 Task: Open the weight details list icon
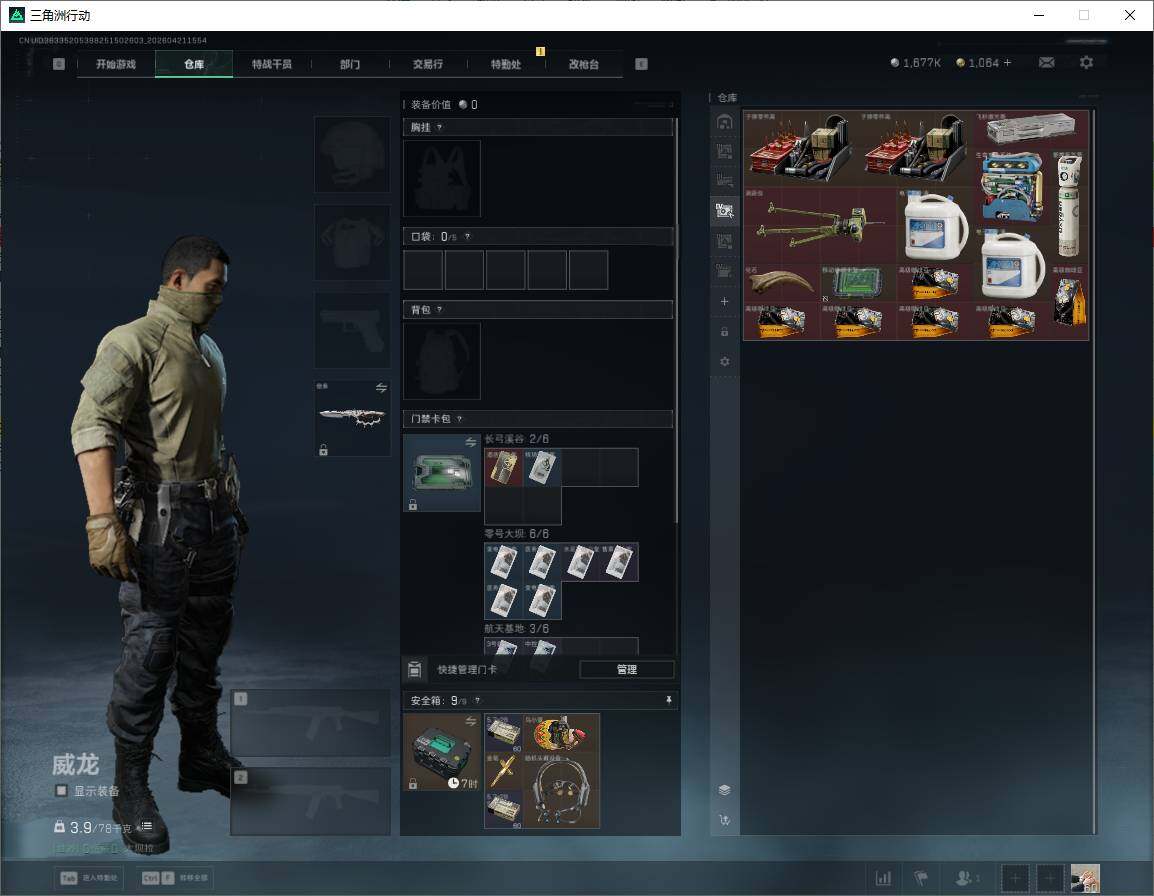click(147, 826)
